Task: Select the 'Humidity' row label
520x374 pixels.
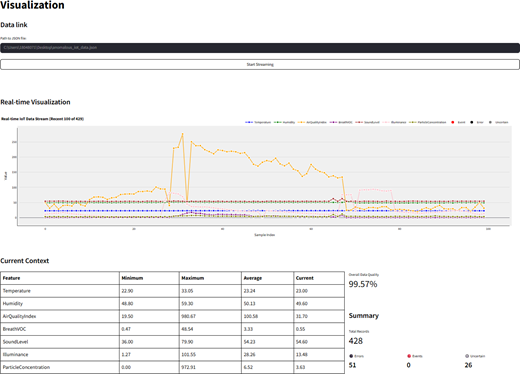Action: (13, 303)
